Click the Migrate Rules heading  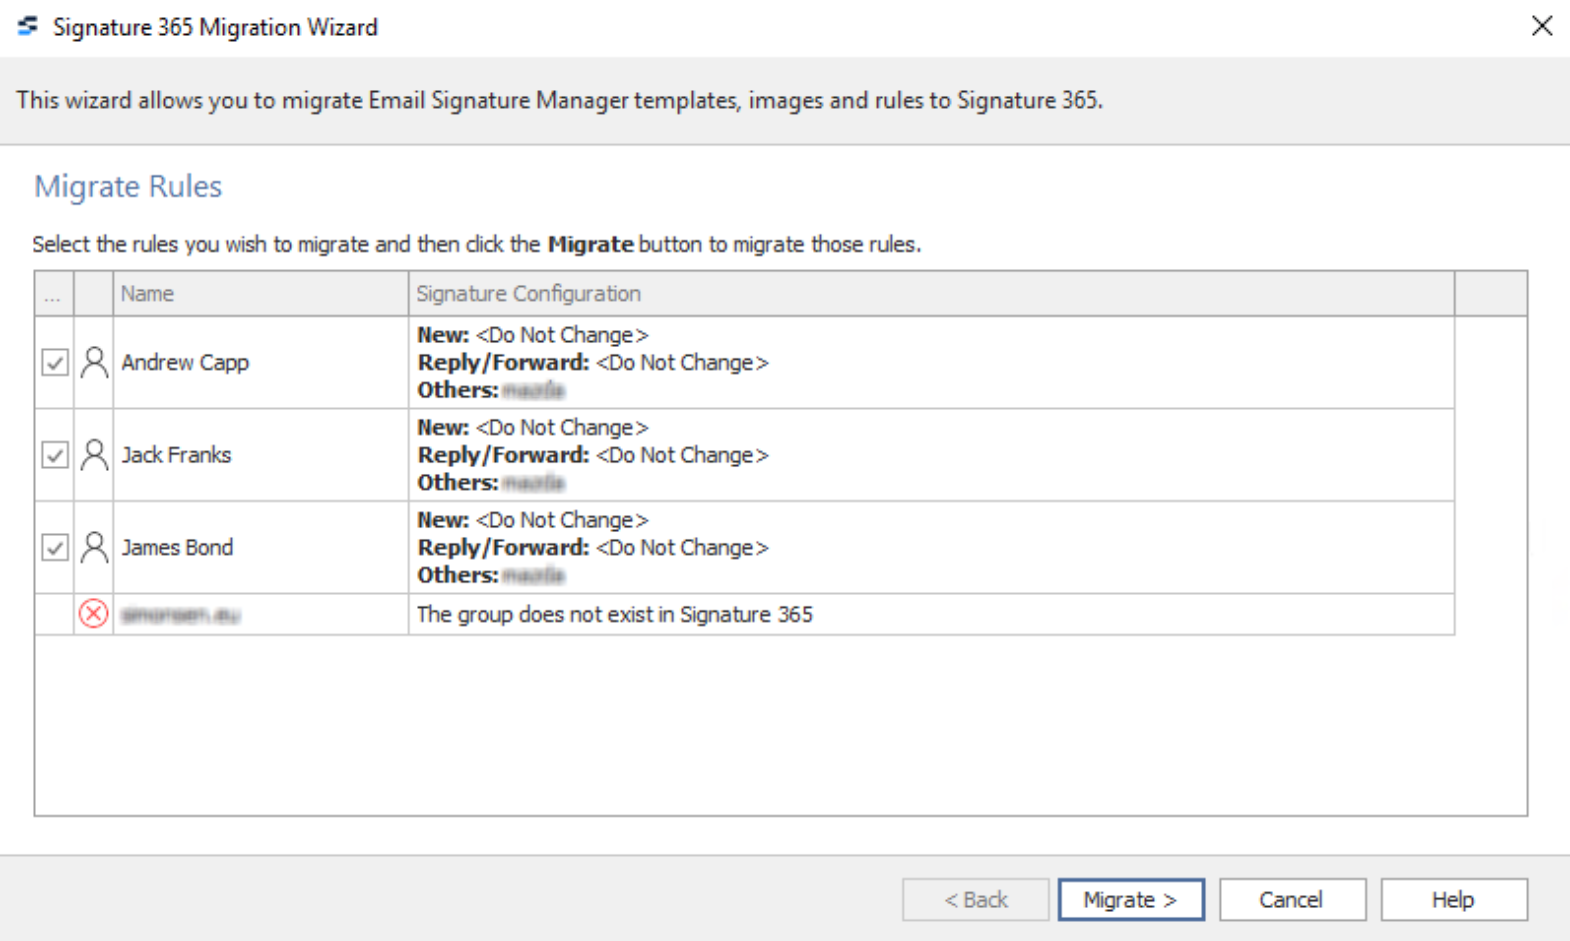click(x=128, y=186)
